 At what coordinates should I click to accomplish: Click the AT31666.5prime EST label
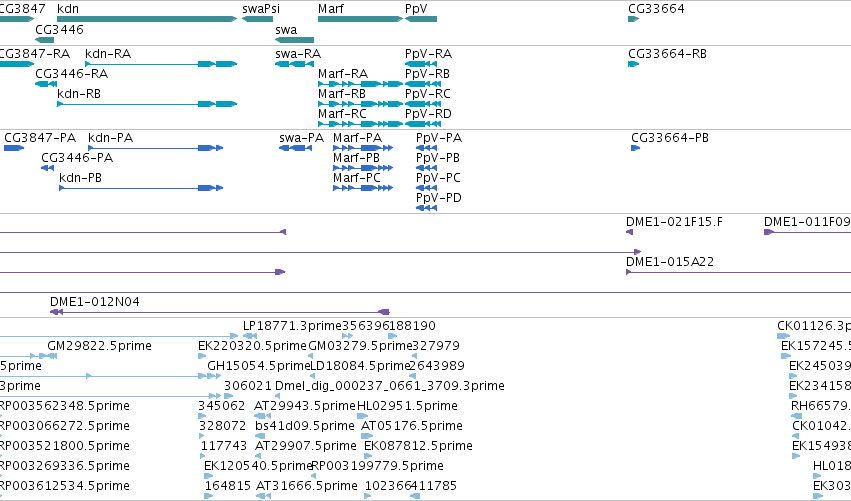point(307,486)
